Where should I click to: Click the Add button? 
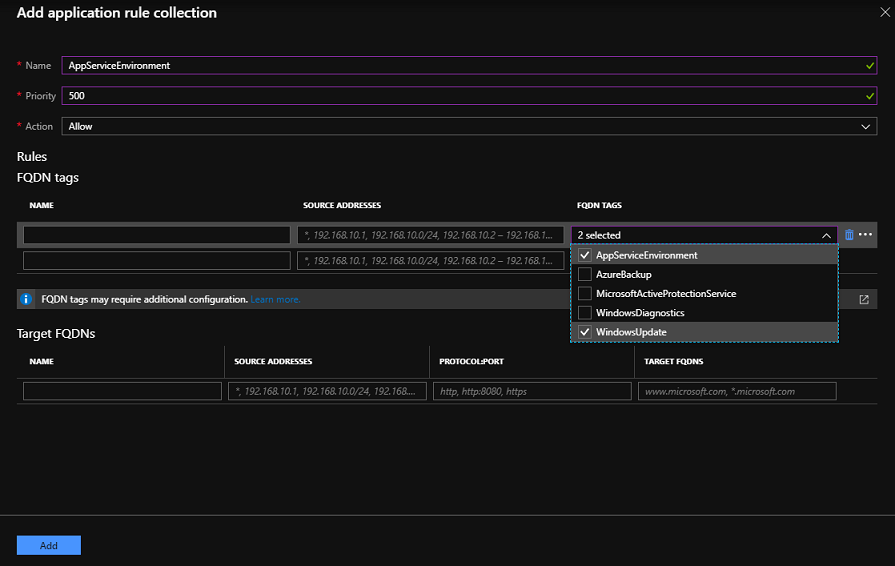coord(48,545)
